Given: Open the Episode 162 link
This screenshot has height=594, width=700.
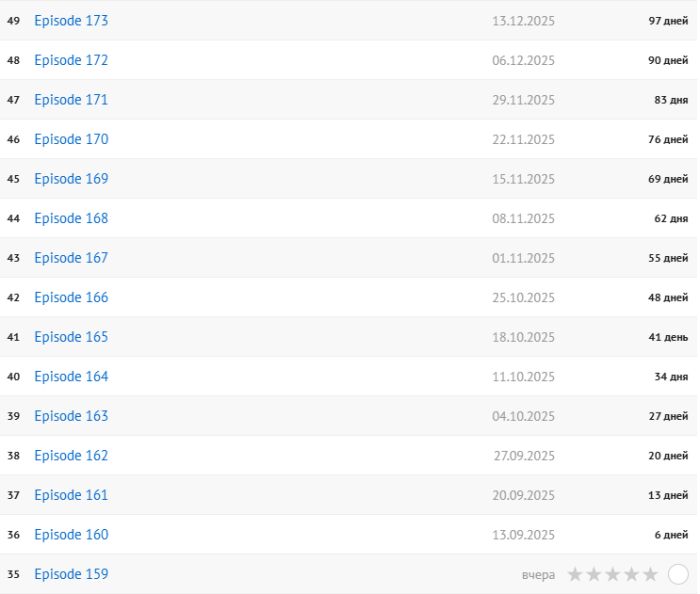Looking at the screenshot, I should tap(71, 456).
